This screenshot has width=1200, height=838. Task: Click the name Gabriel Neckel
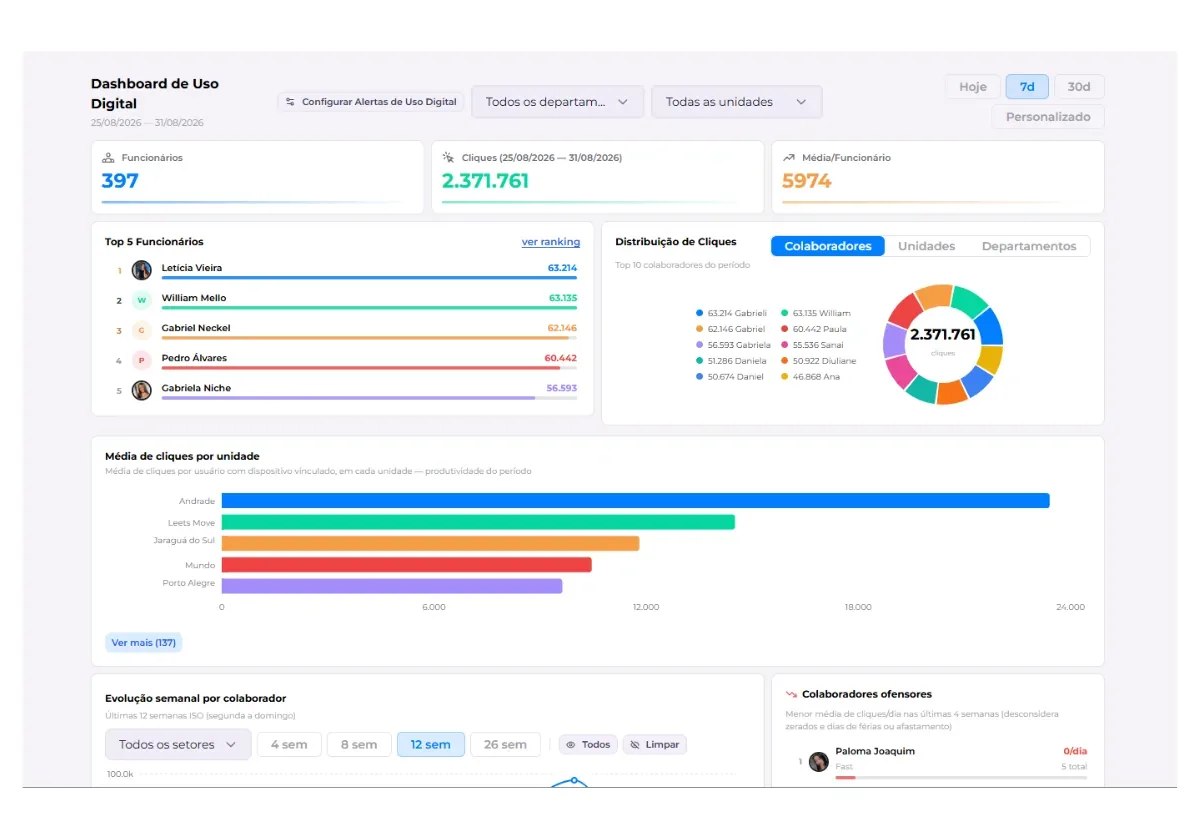[196, 328]
